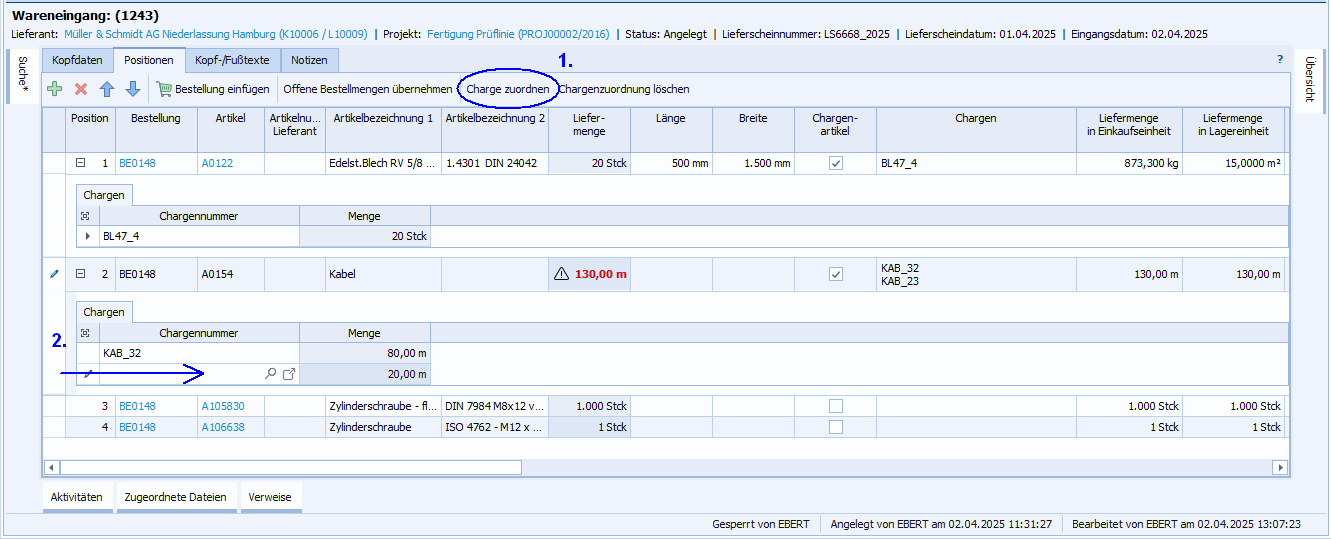Click the red X delete position icon
1331x539 pixels.
[81, 89]
